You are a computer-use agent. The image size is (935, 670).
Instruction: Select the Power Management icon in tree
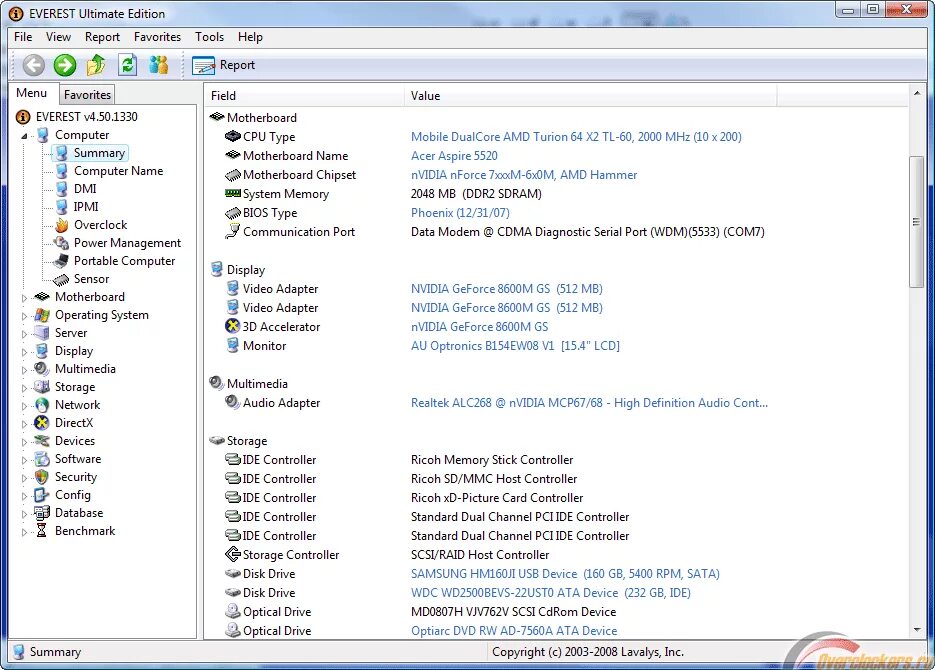coord(61,243)
